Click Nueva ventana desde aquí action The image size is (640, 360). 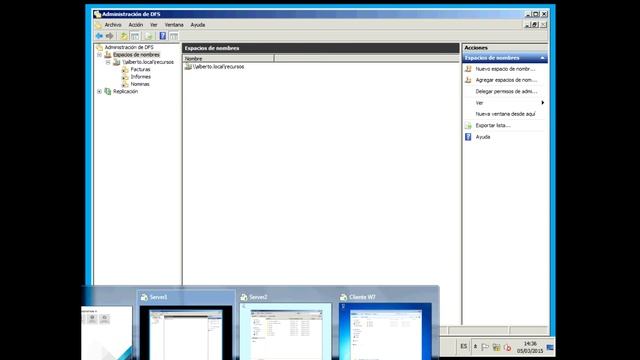pos(505,114)
